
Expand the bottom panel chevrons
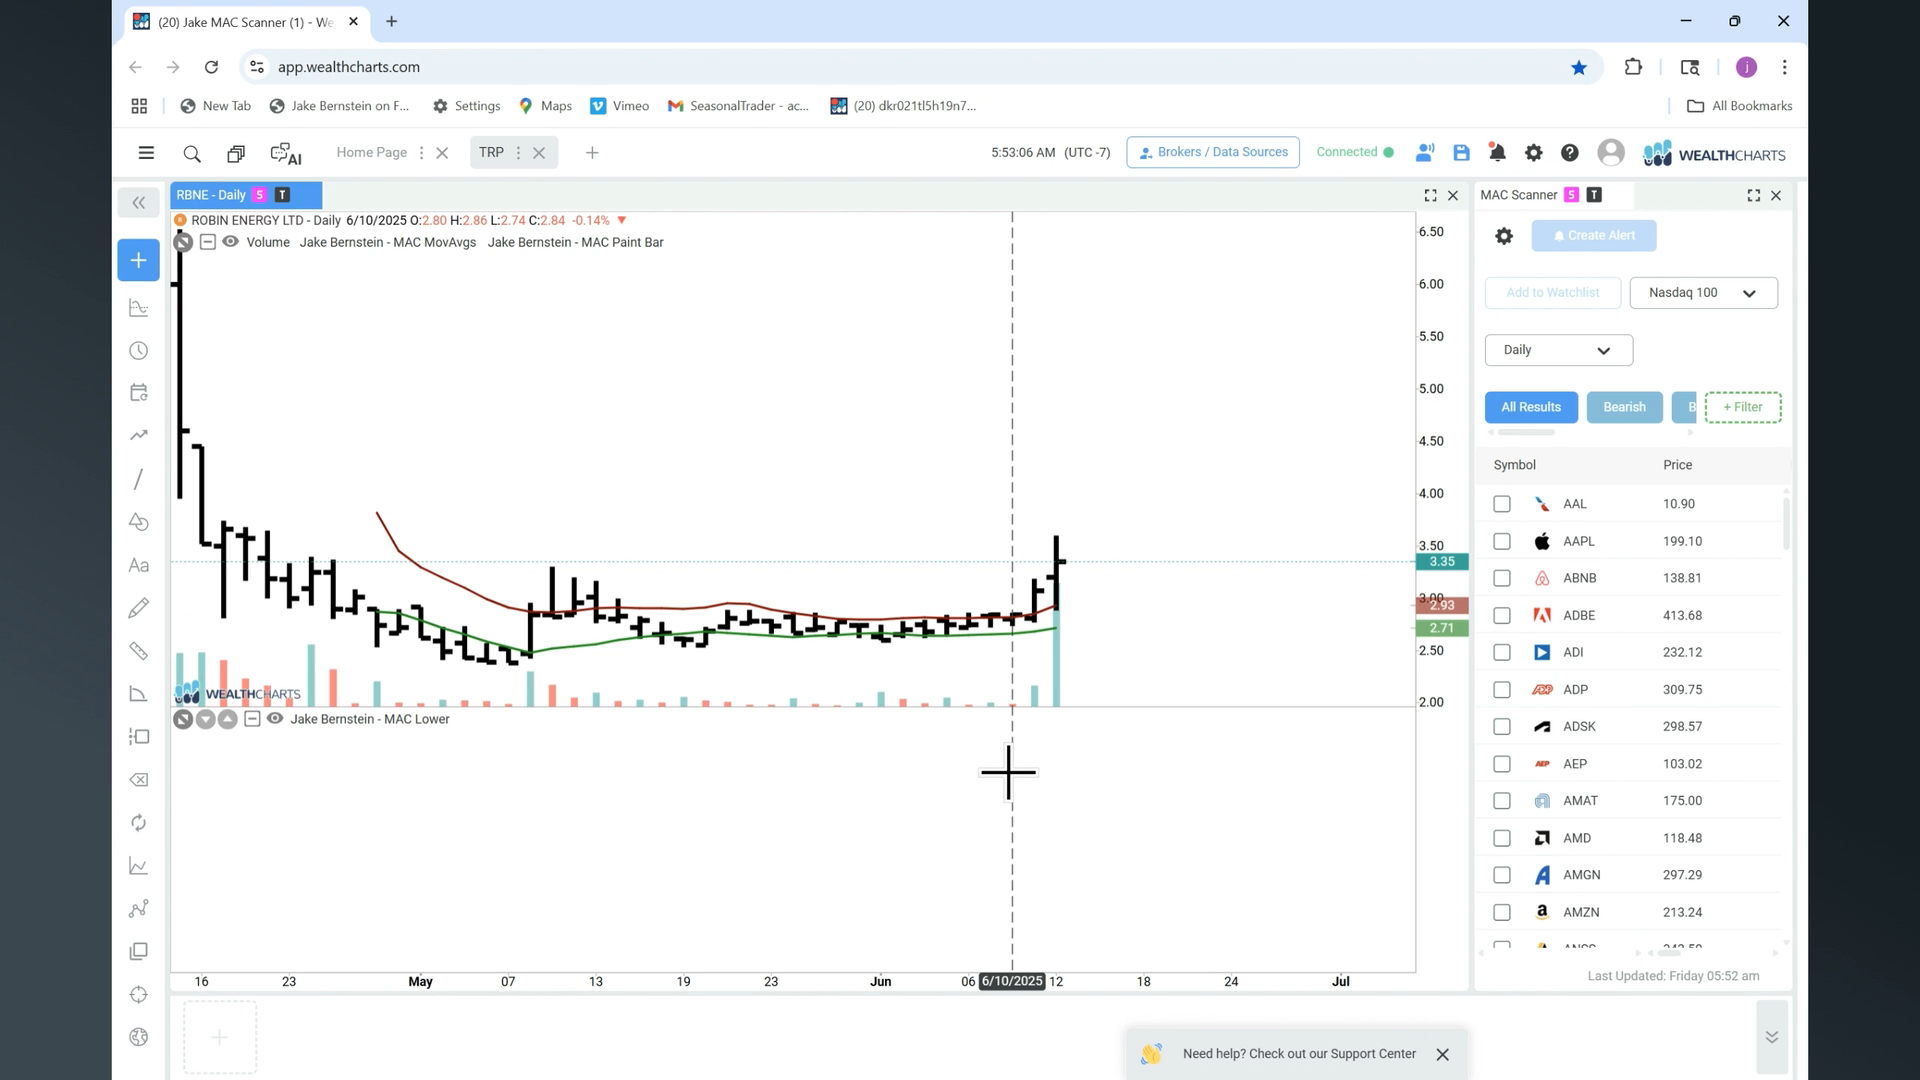(x=1771, y=1037)
